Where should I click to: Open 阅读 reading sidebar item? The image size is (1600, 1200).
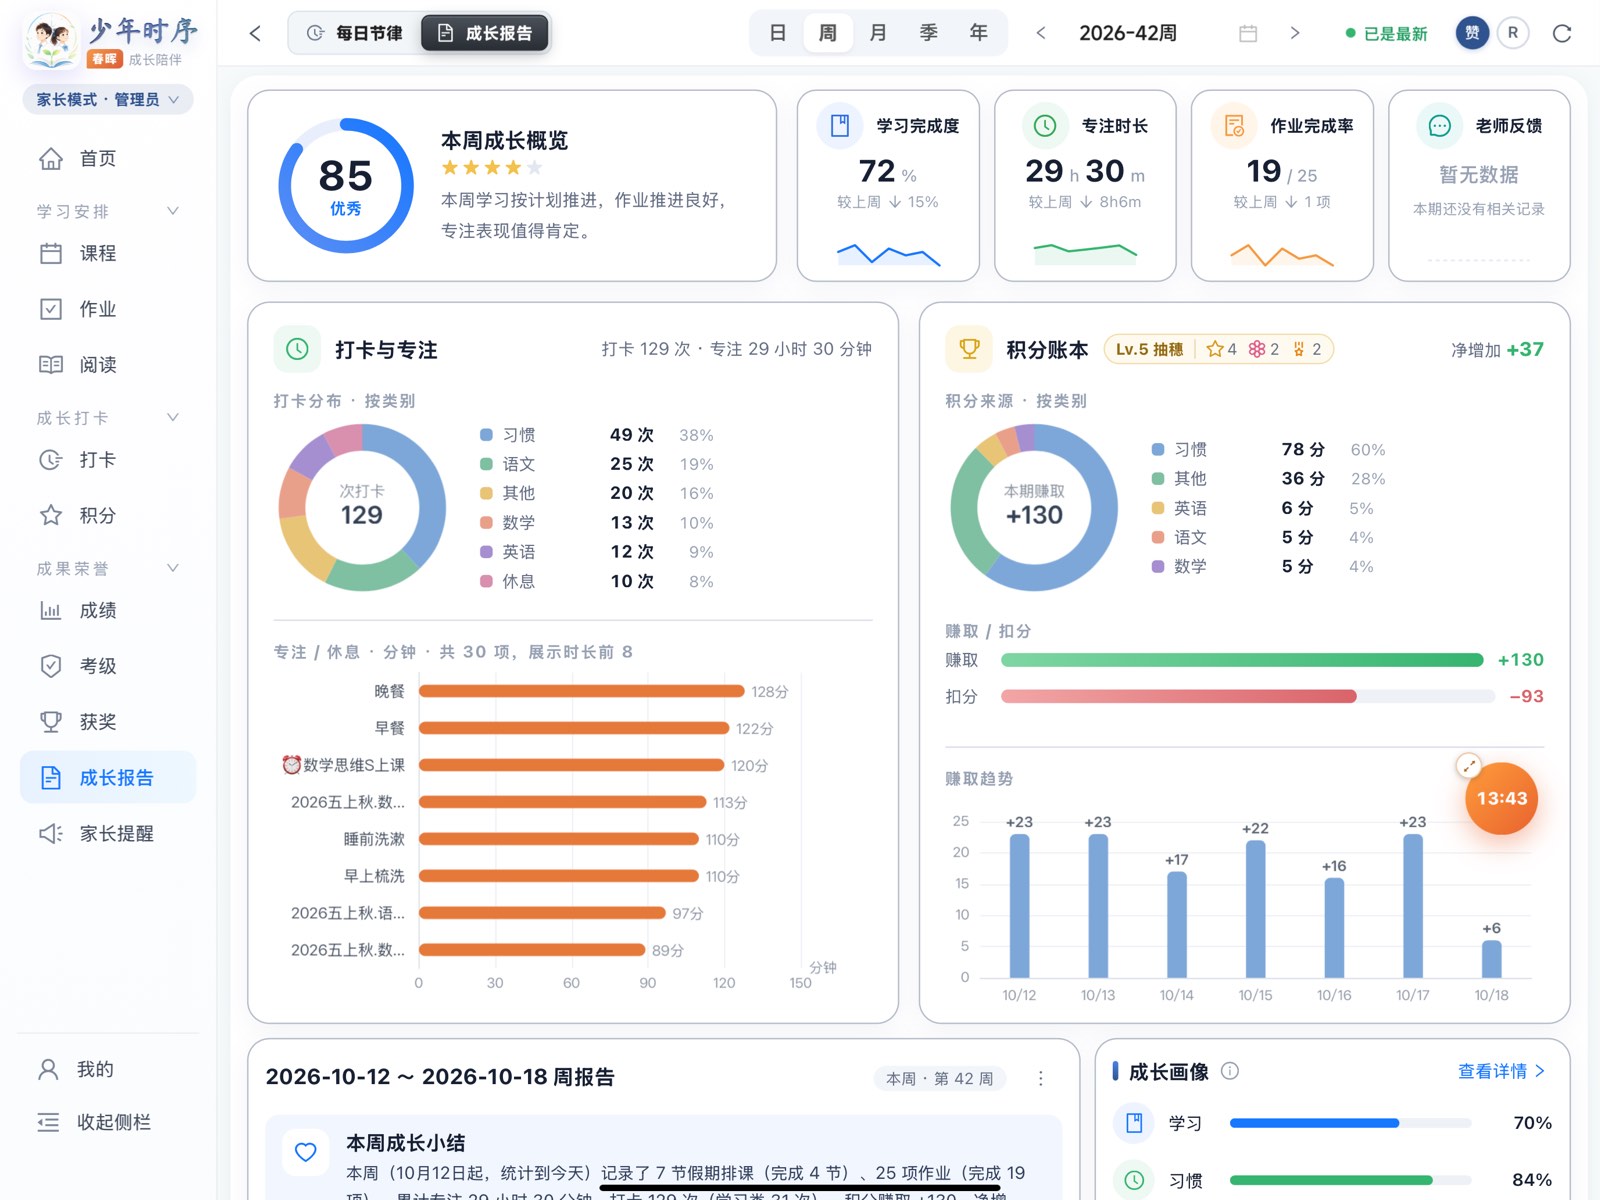tap(108, 365)
